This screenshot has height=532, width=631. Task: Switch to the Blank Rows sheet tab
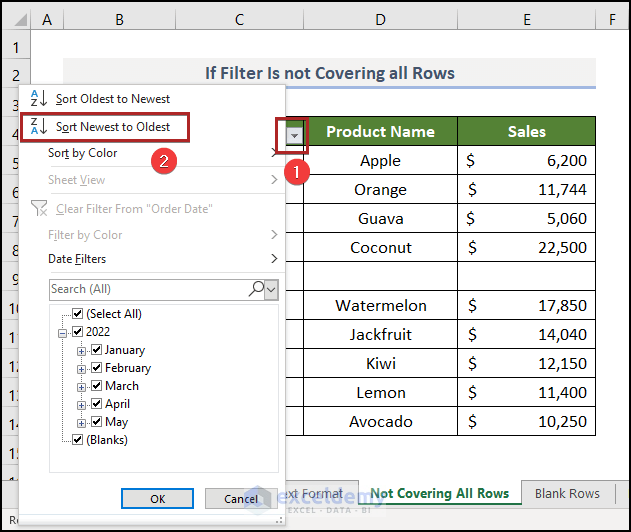click(x=567, y=493)
